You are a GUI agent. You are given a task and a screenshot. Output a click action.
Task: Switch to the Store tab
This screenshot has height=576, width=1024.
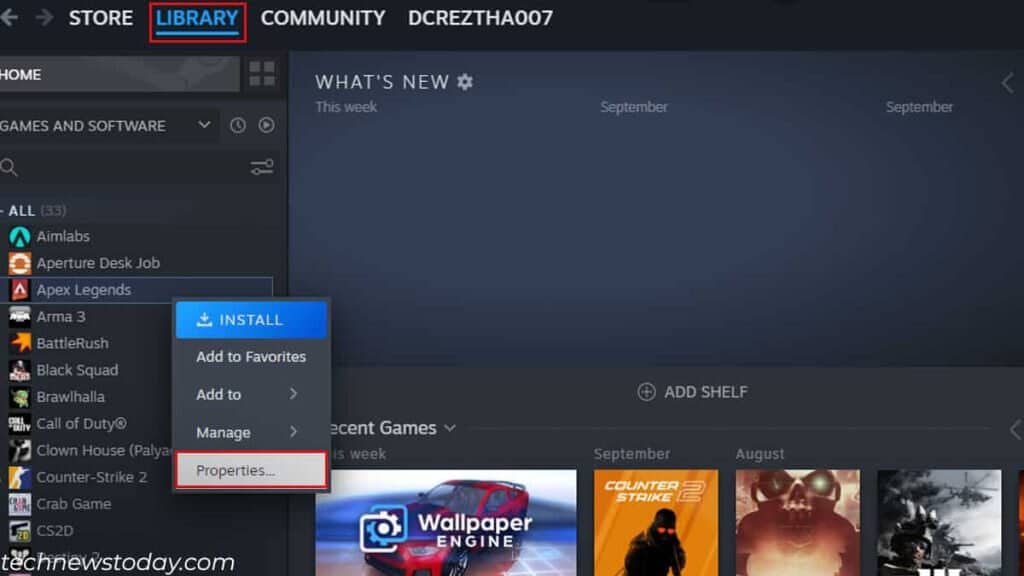click(101, 18)
